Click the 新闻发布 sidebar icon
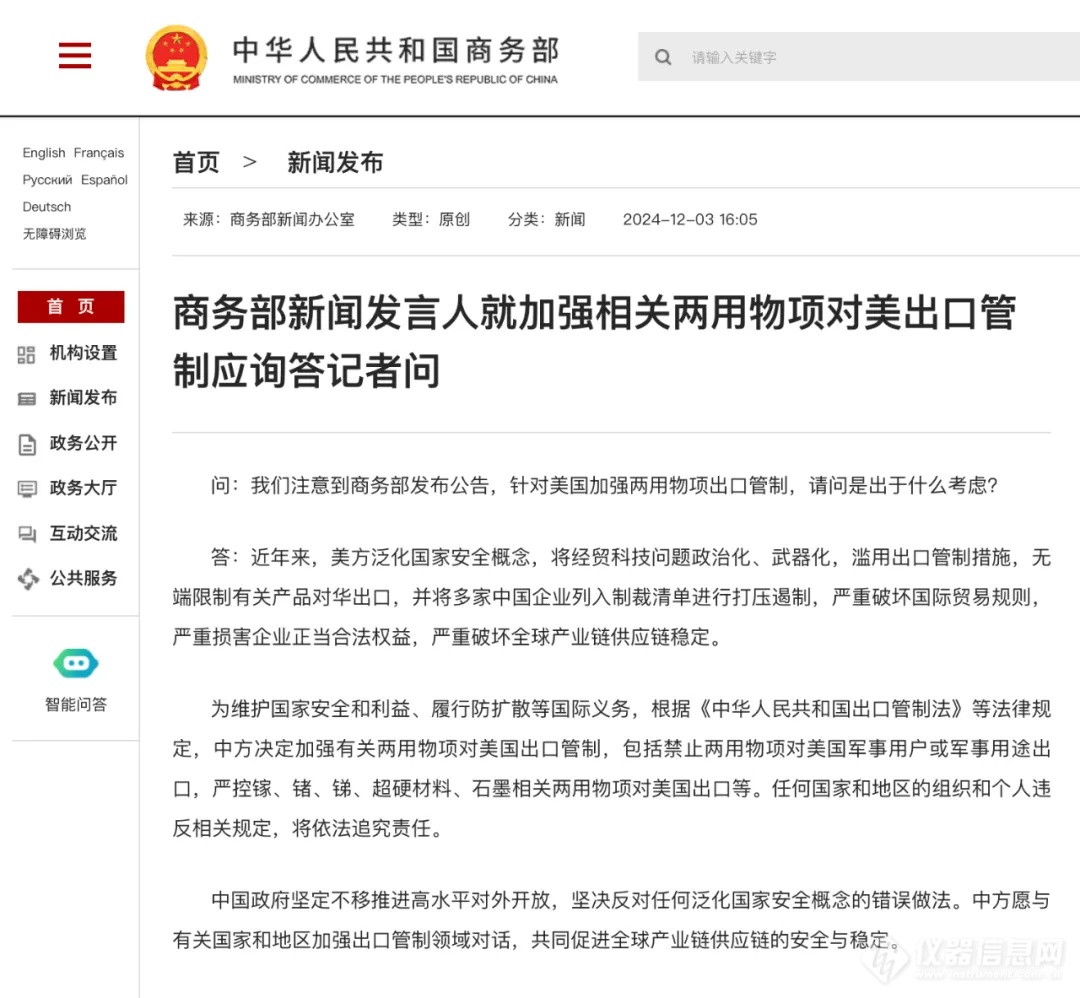1080x998 pixels. click(x=26, y=399)
